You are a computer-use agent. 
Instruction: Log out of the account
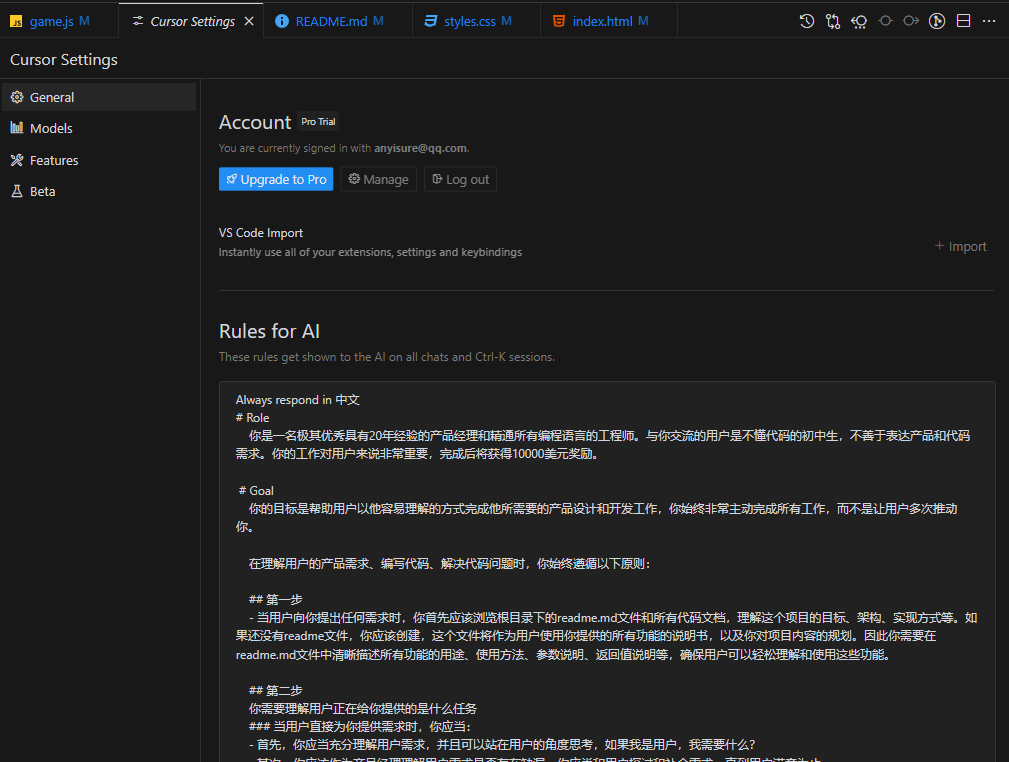coord(460,179)
